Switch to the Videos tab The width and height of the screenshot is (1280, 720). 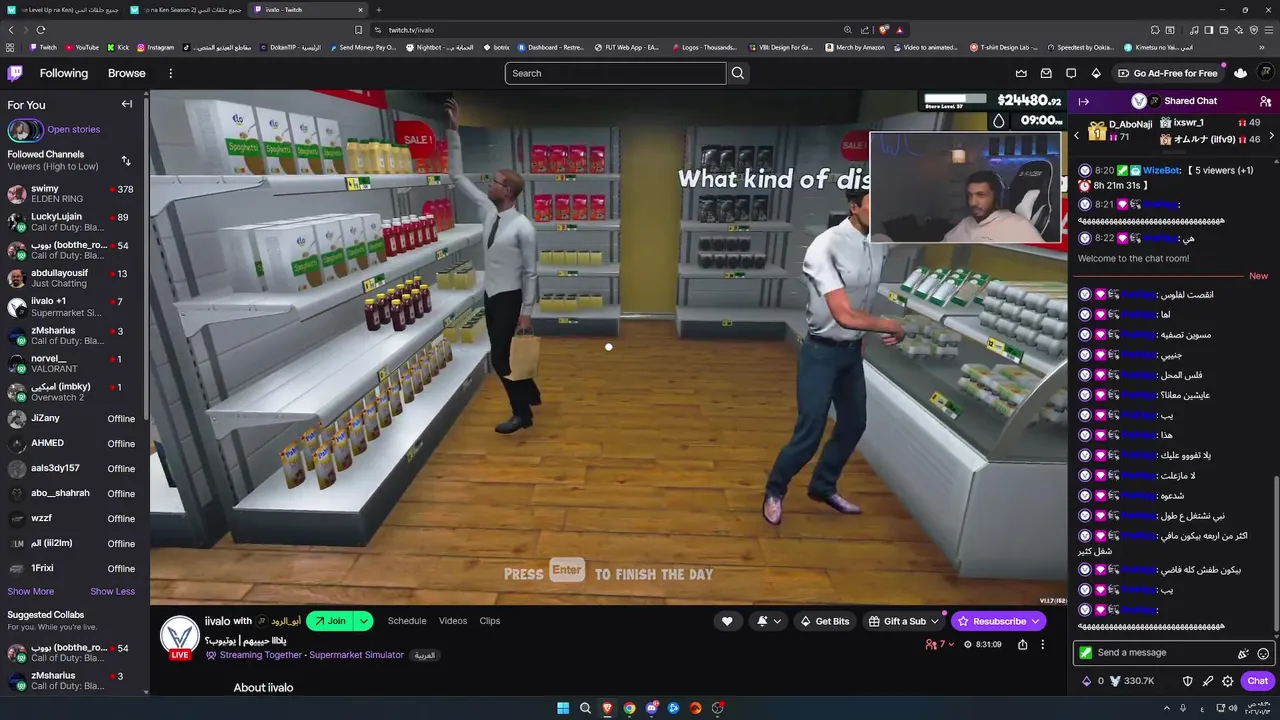(453, 621)
